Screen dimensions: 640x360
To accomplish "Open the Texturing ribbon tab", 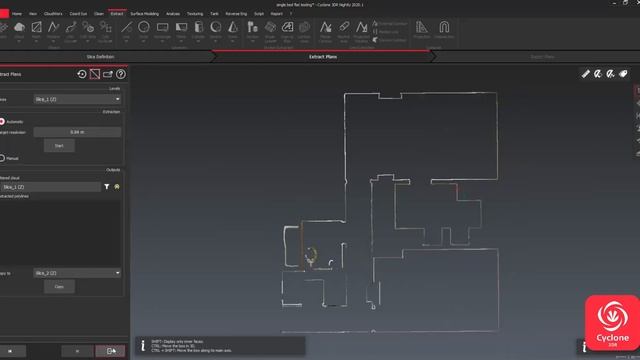I will (x=195, y=13).
